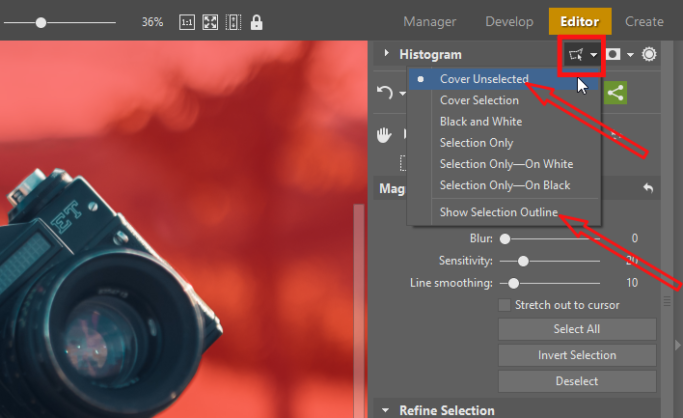Click the gear settings icon
This screenshot has height=418, width=683.
[649, 54]
